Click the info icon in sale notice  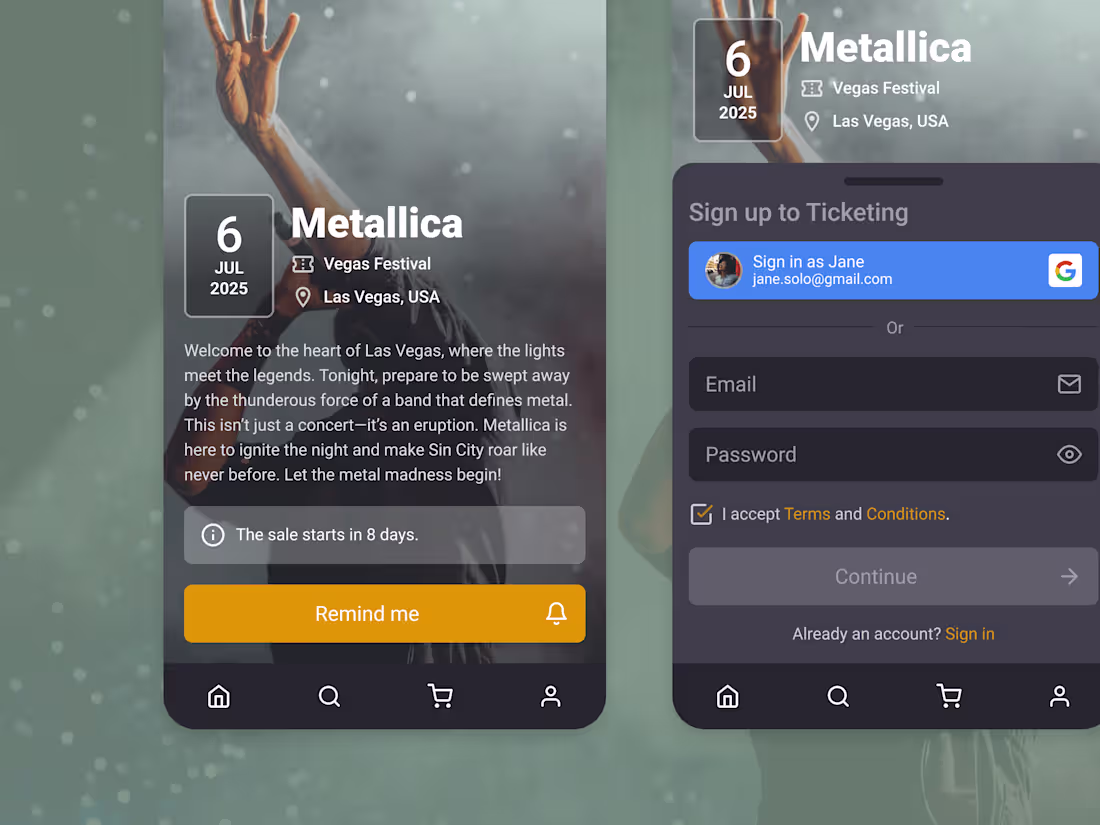[x=213, y=535]
